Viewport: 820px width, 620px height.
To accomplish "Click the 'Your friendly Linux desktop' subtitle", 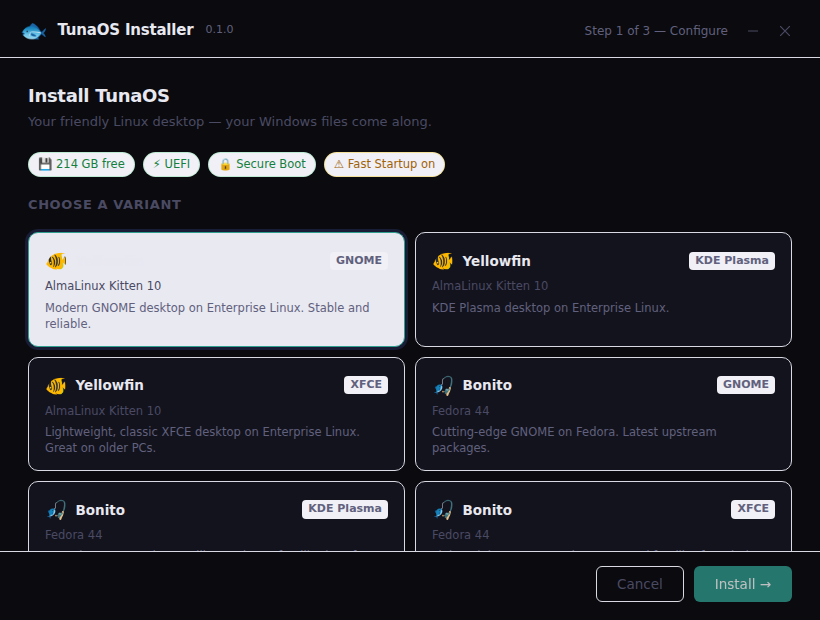I will (x=230, y=122).
